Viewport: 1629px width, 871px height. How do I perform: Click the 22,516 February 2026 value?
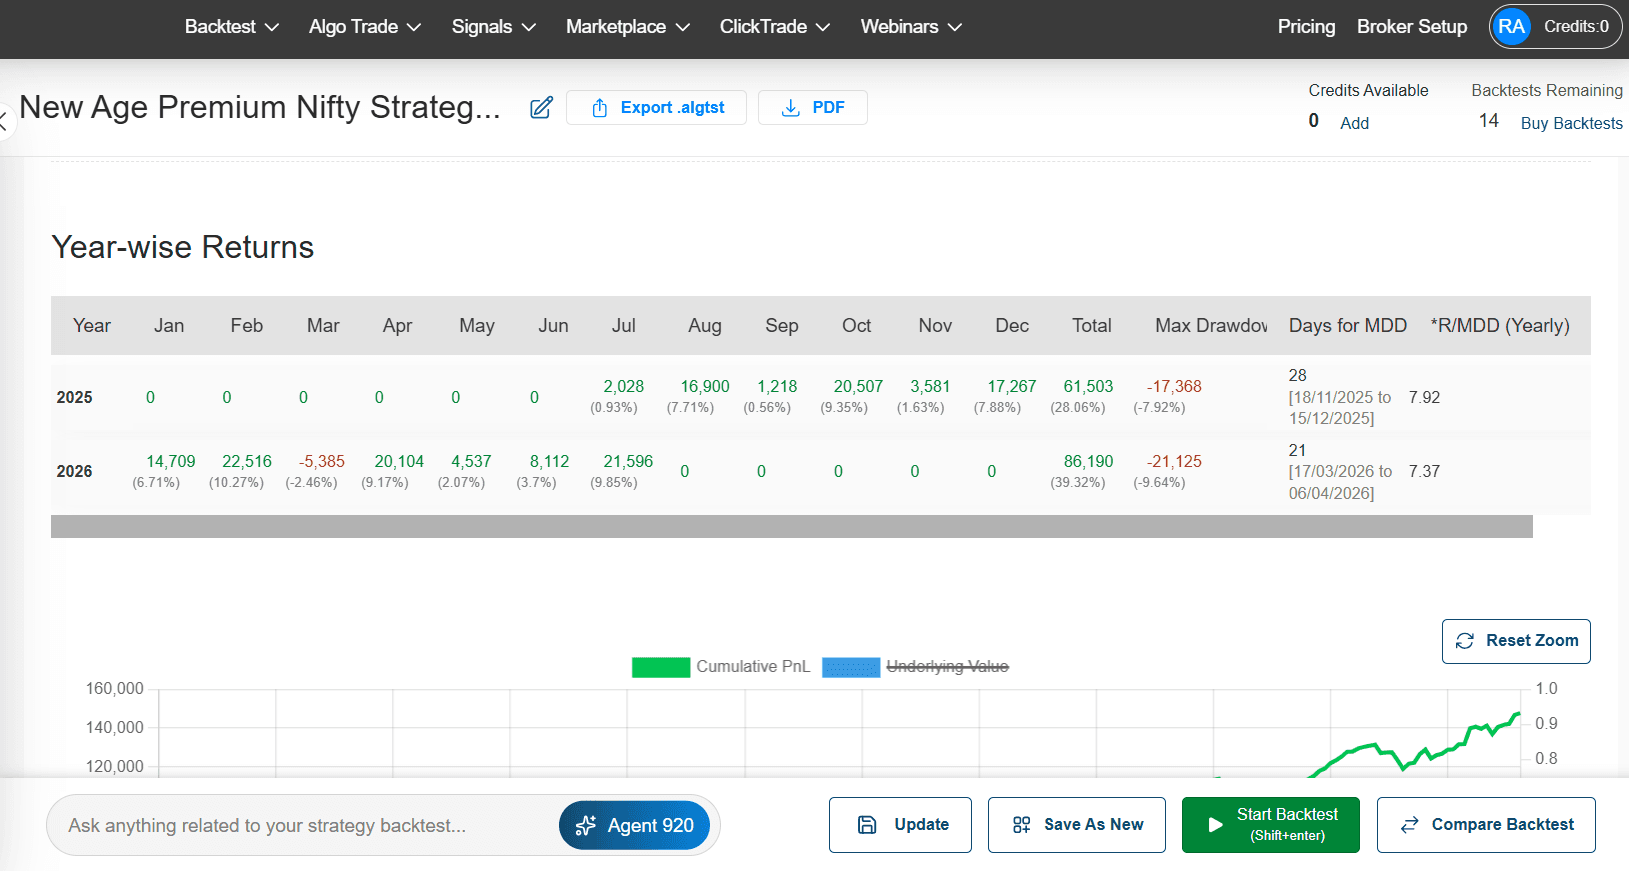pos(247,462)
